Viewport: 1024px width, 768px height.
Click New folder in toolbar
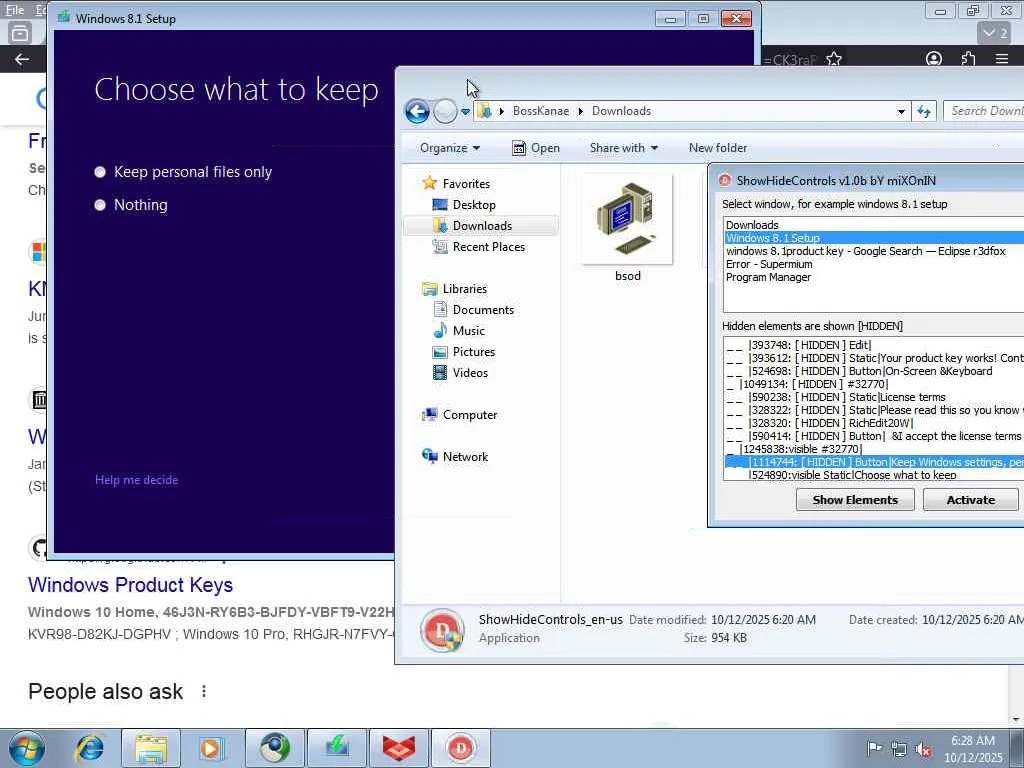click(x=718, y=148)
